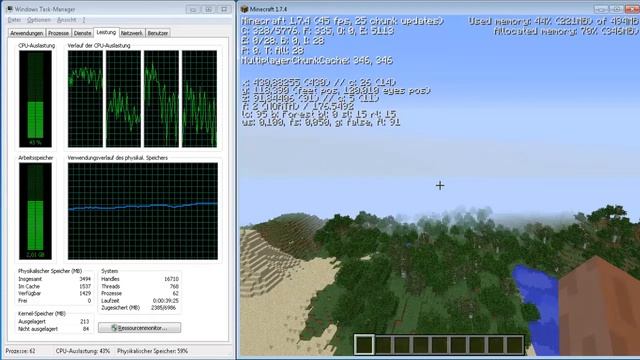Open the Optionen menu
The height and width of the screenshot is (360, 640).
coord(39,20)
